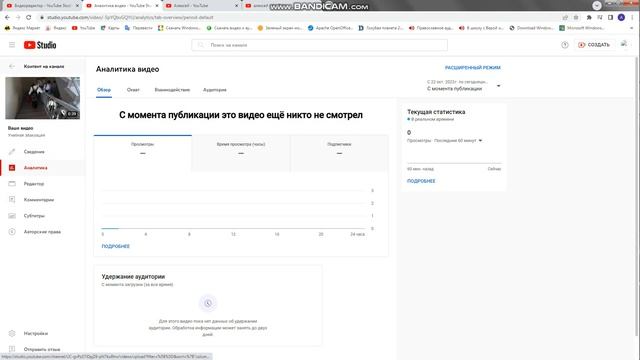Viewport: 640px width, 360px height.
Task: Click Отправить отзыв in the sidebar
Action: (42, 349)
